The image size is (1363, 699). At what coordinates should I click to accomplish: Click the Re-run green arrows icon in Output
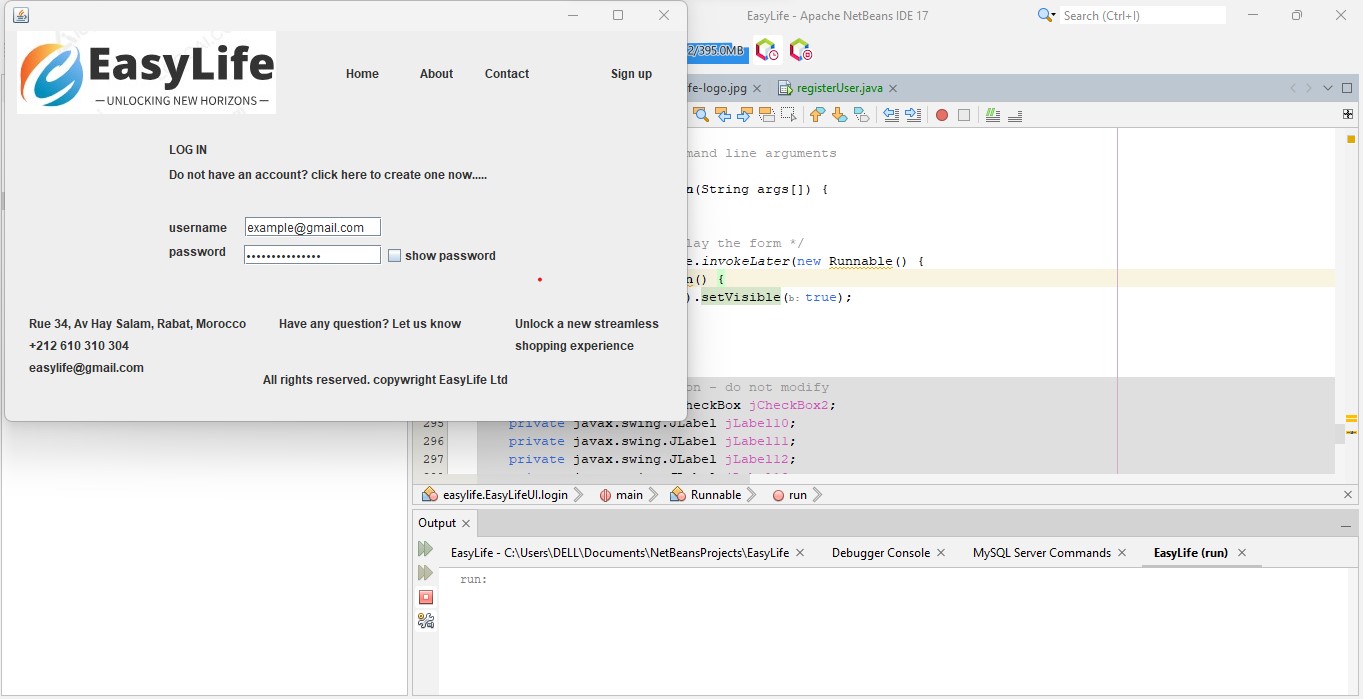point(426,549)
